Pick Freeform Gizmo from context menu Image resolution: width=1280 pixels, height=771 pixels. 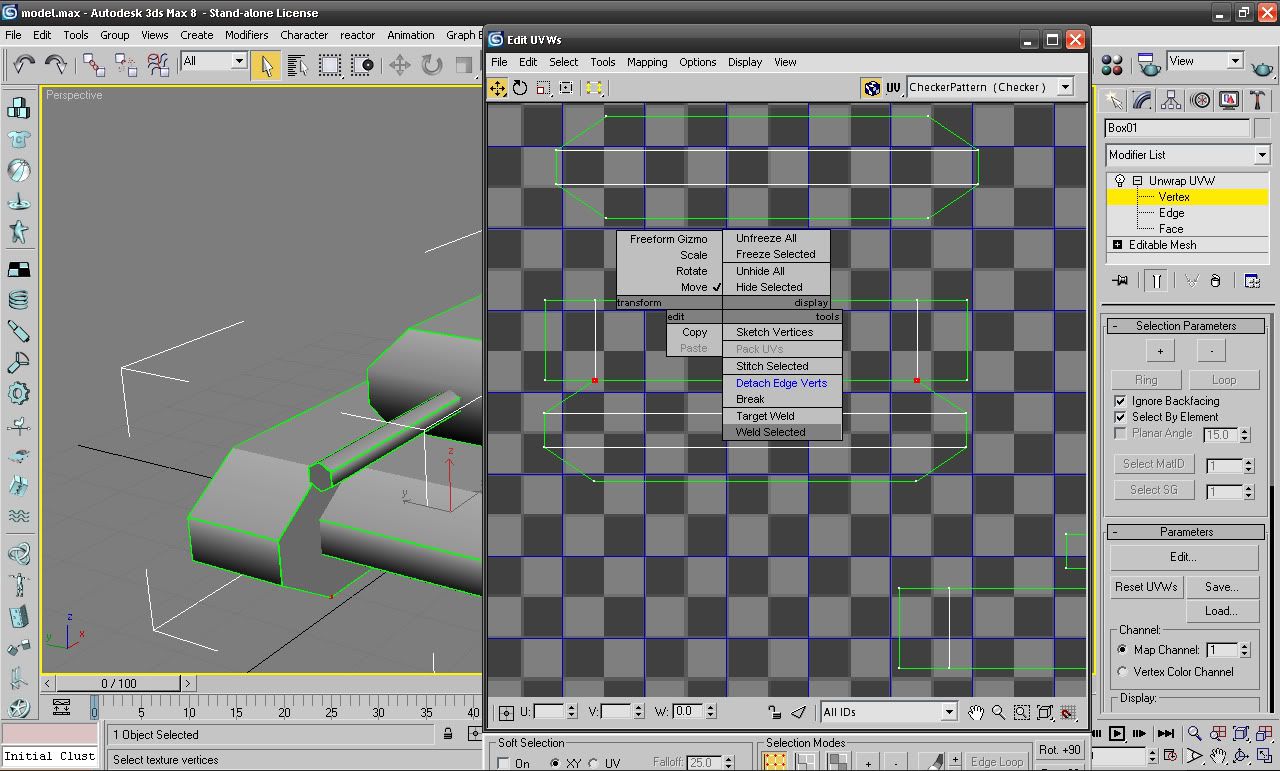coord(669,239)
